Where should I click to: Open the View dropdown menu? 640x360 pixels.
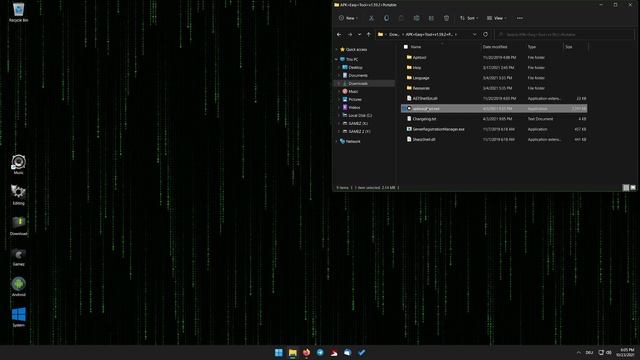coord(496,18)
